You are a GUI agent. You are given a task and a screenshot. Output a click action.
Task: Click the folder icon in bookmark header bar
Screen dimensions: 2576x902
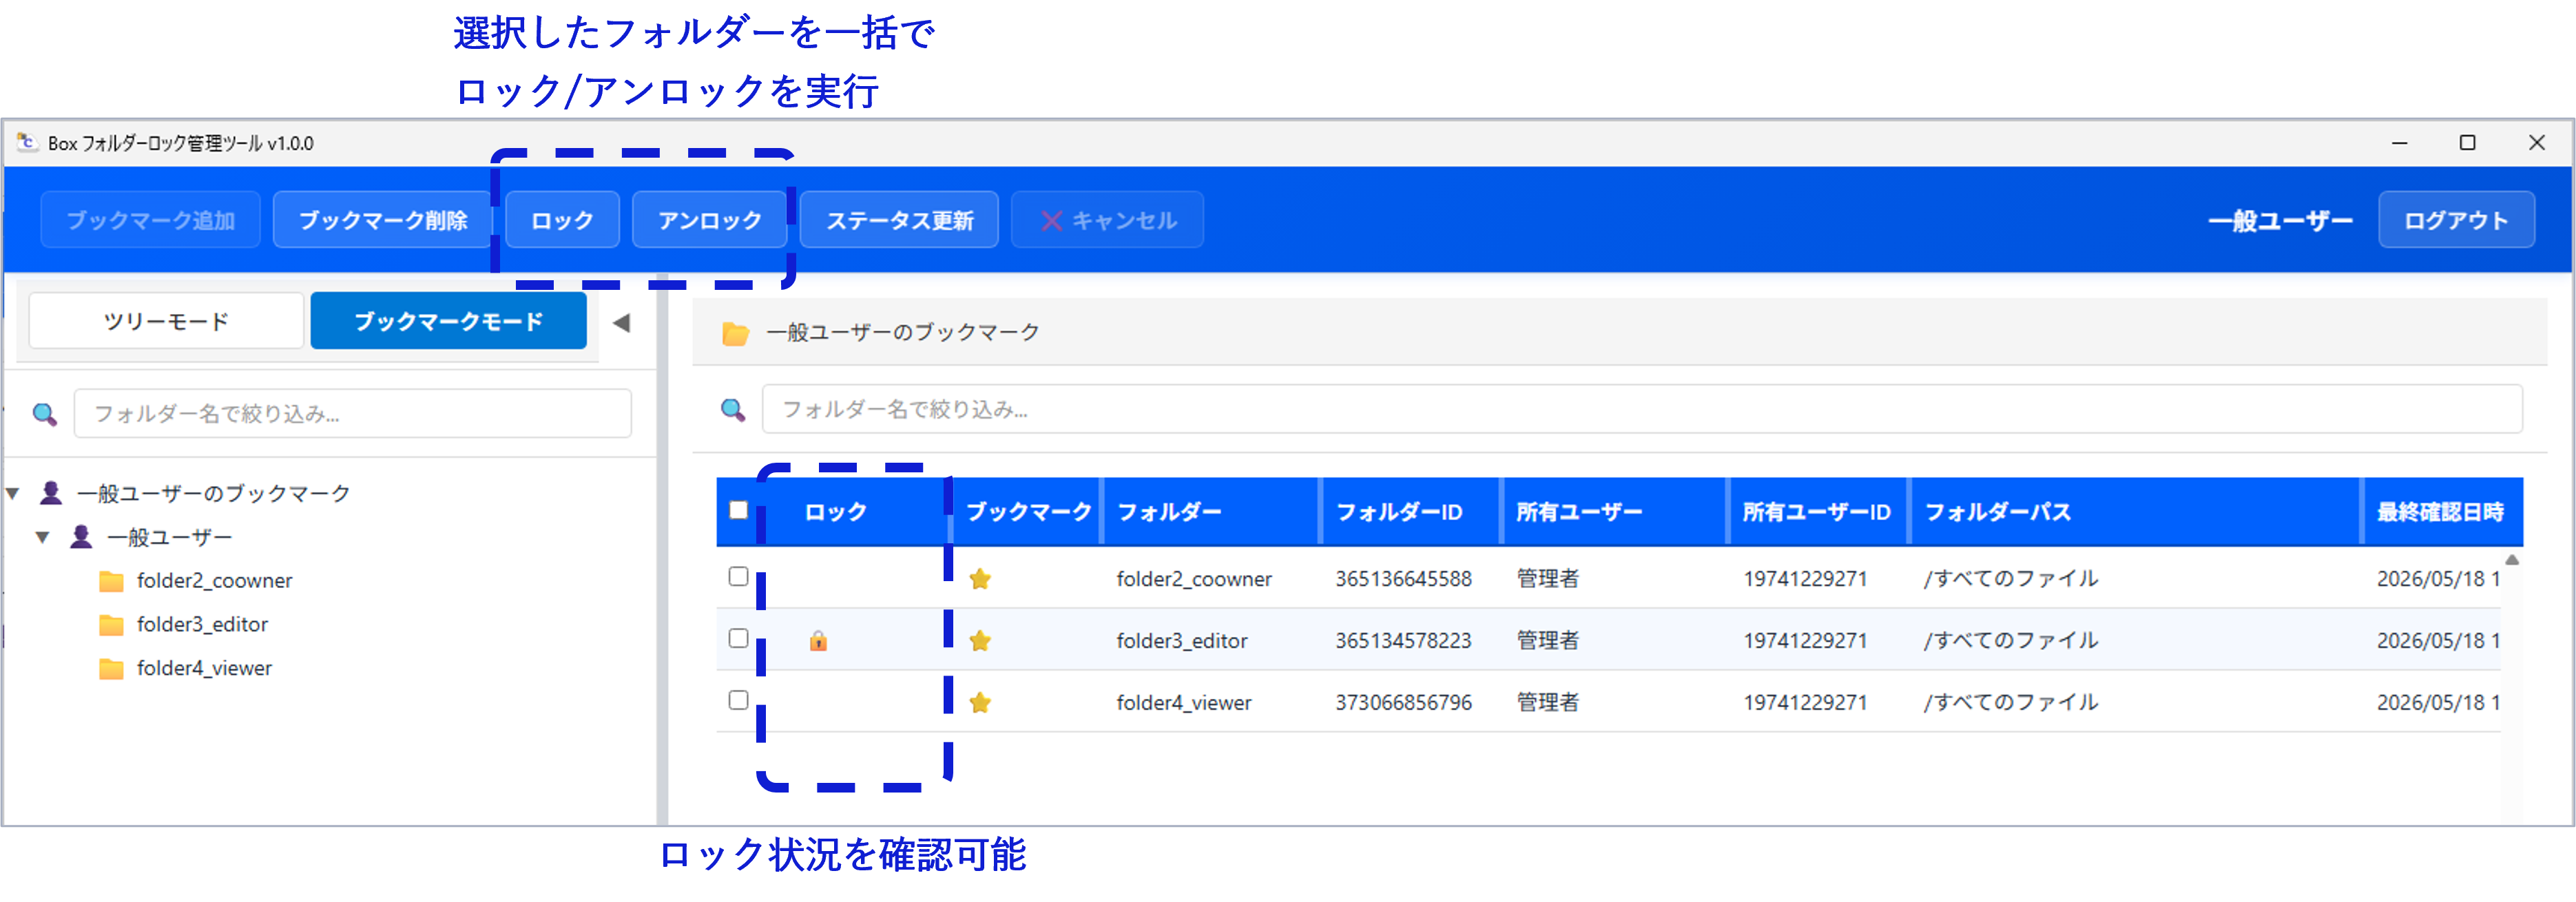[735, 333]
